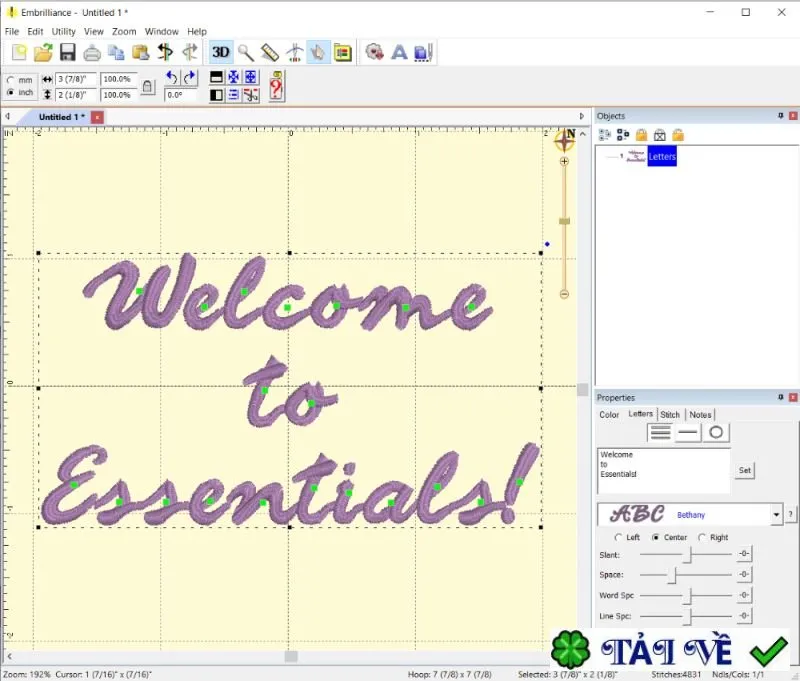Reset Line Spc with -0- button
Screen dimensions: 800x681
744,616
